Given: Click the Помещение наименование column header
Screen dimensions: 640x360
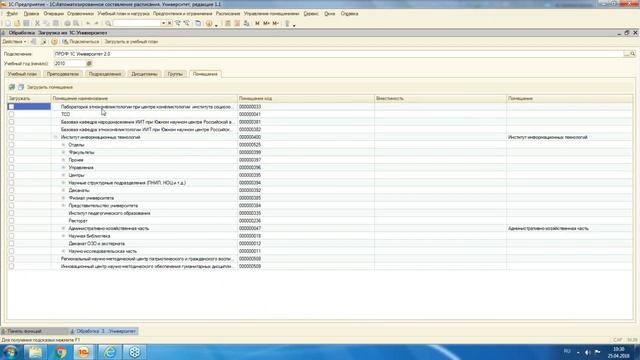Looking at the screenshot, I should [144, 98].
